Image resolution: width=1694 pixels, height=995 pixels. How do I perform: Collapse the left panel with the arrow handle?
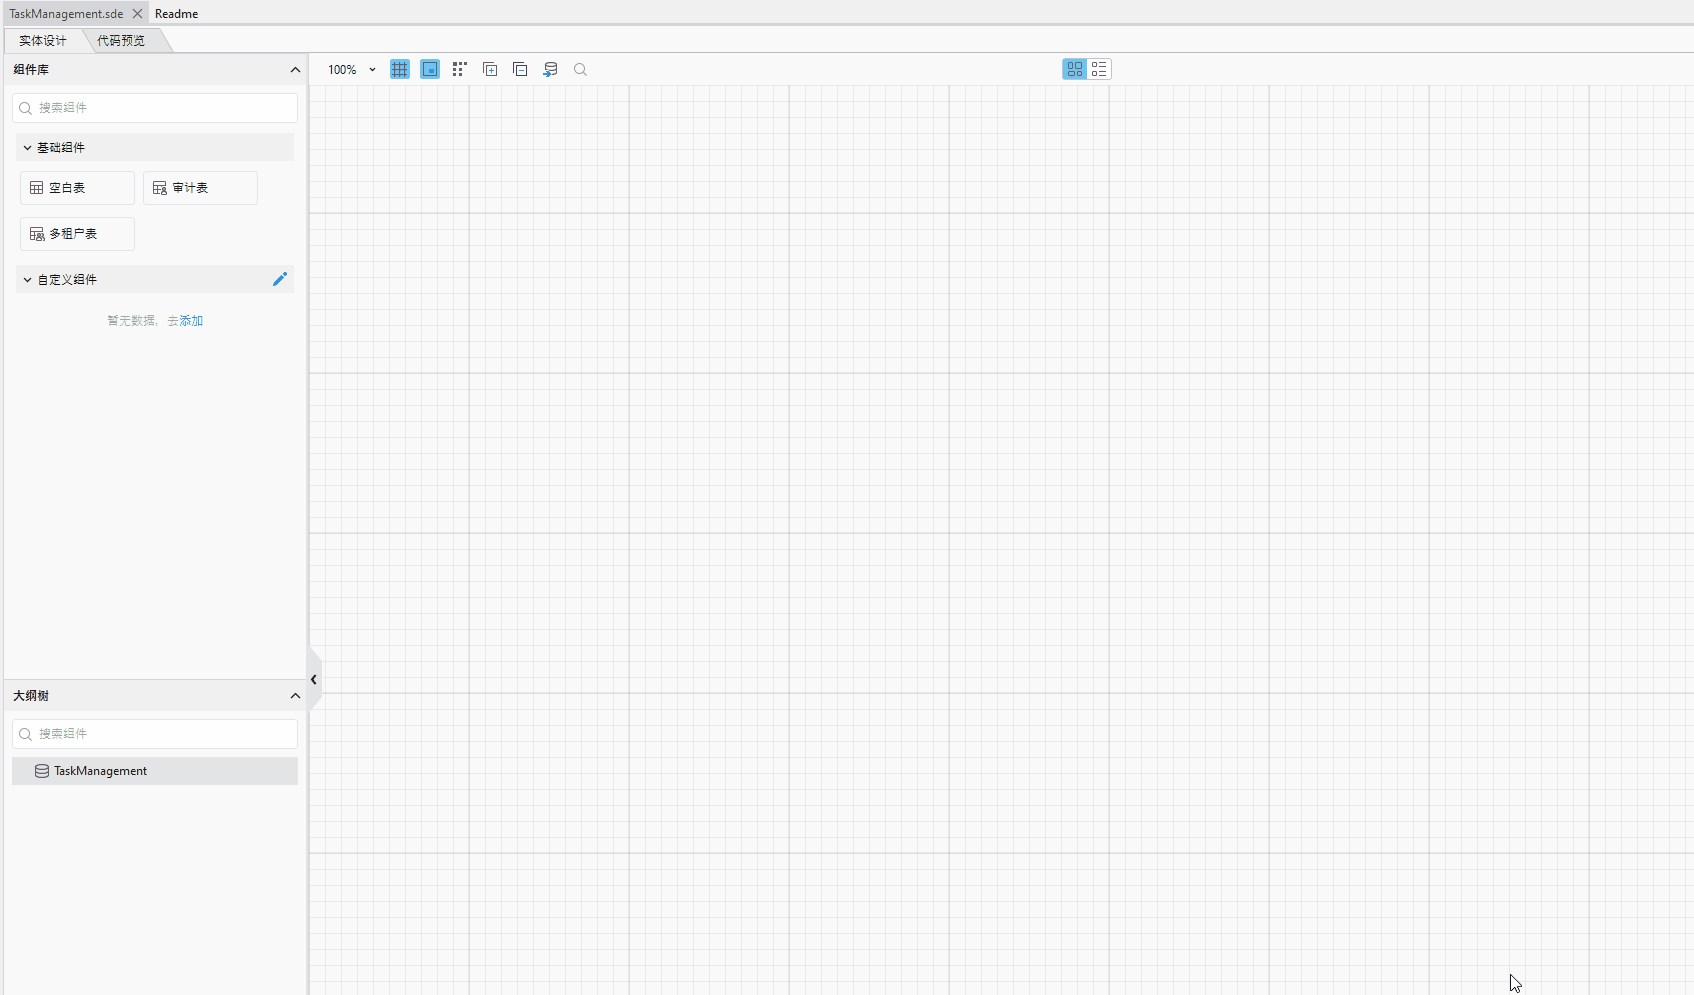tap(313, 679)
